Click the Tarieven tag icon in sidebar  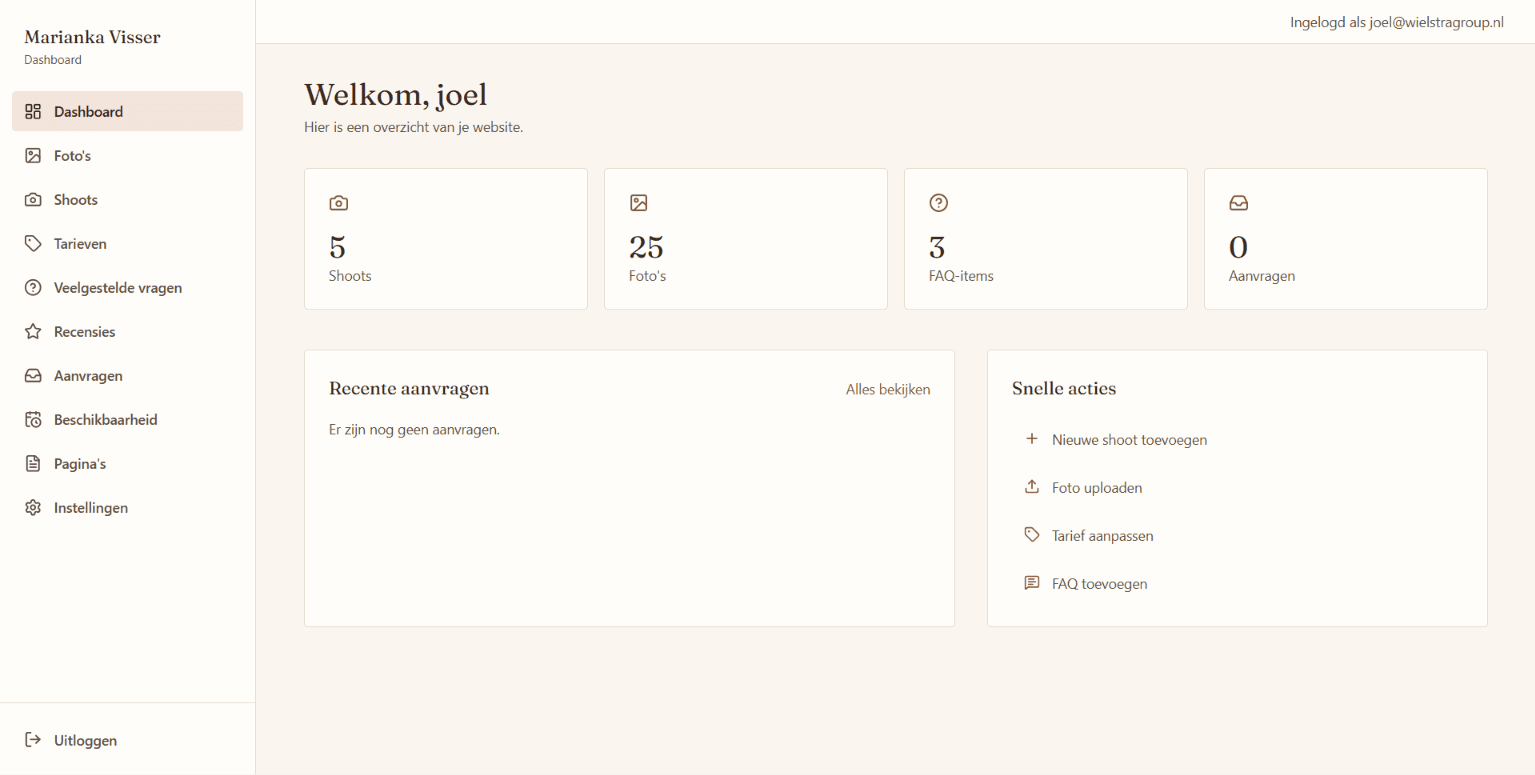pyautogui.click(x=33, y=244)
